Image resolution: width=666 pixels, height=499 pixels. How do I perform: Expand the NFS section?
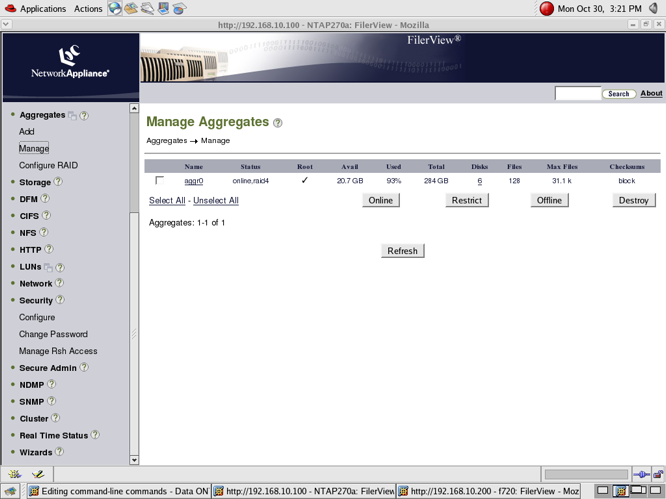coord(28,233)
